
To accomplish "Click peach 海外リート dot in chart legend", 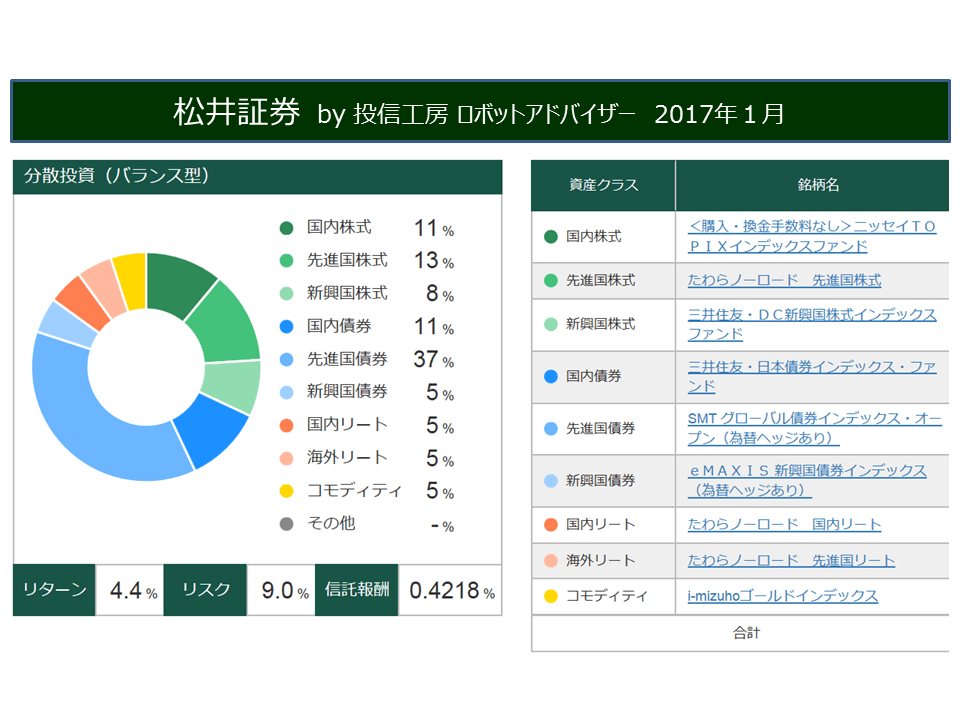I will tap(286, 458).
